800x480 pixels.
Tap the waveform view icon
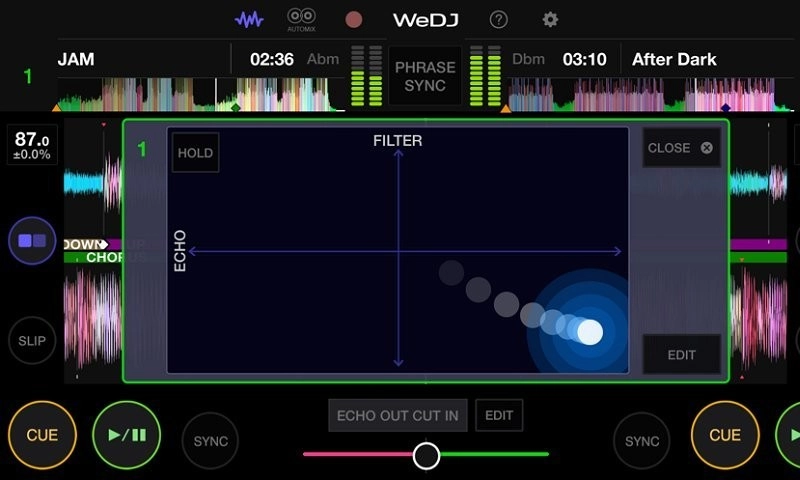(249, 20)
